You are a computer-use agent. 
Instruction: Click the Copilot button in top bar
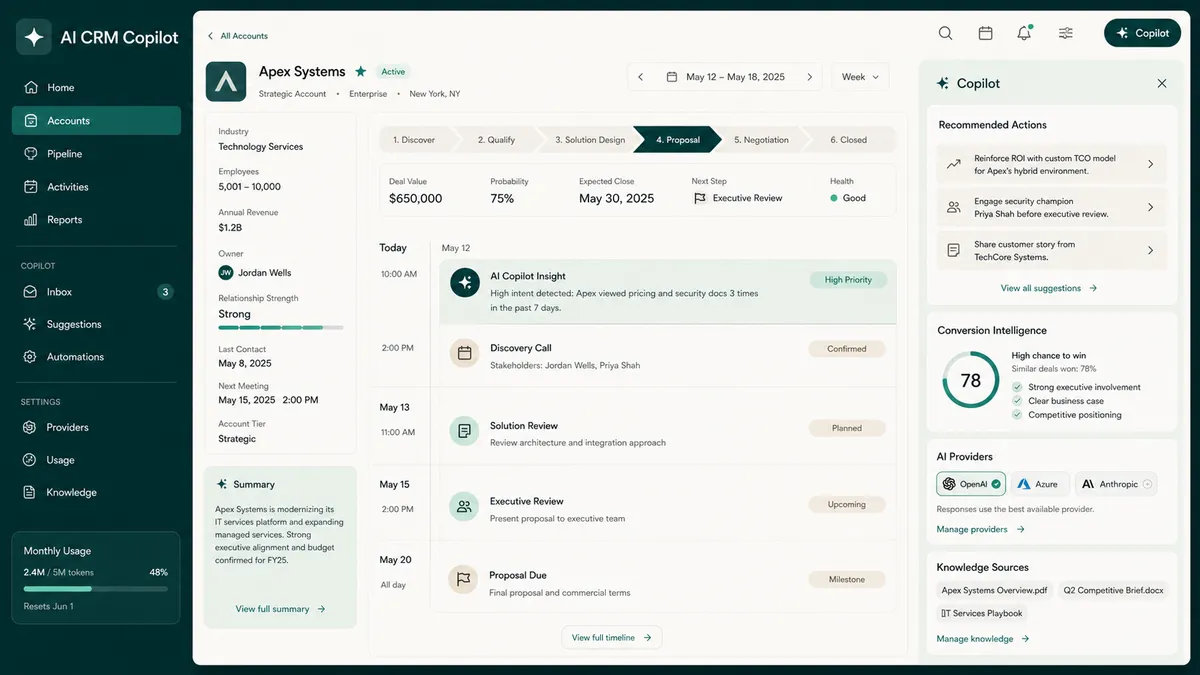pyautogui.click(x=1142, y=33)
